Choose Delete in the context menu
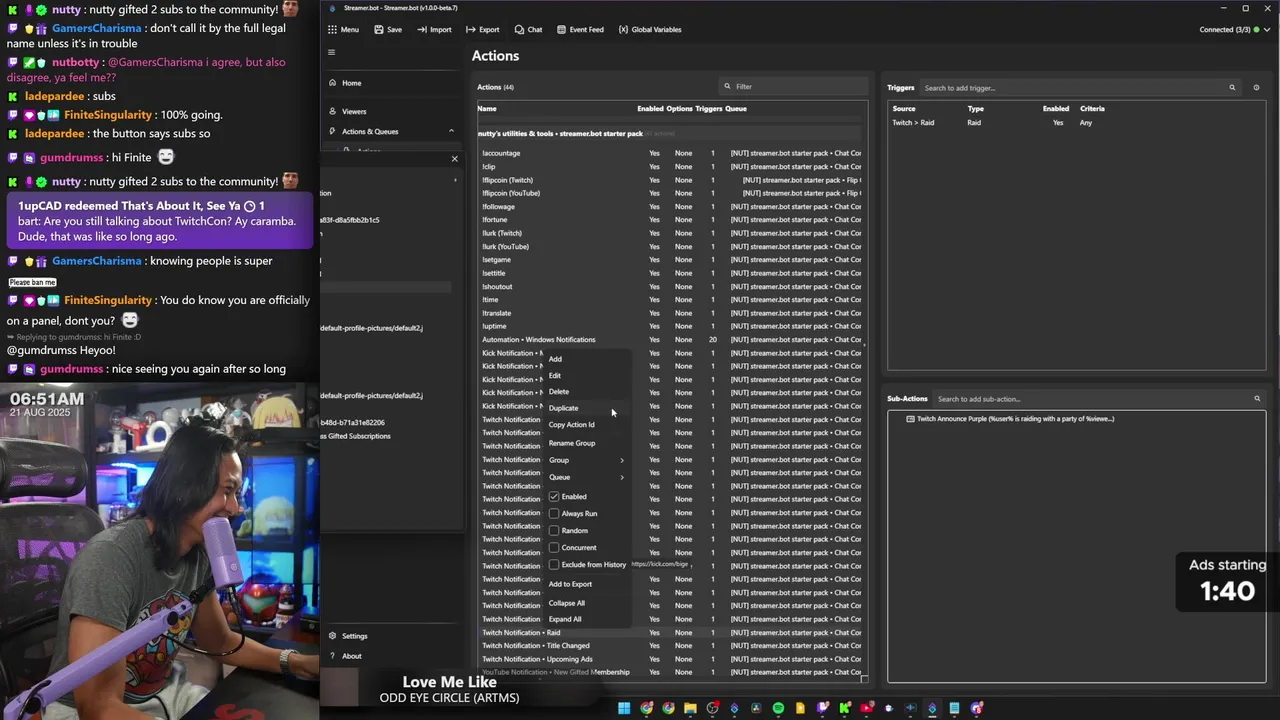Image resolution: width=1280 pixels, height=720 pixels. (558, 392)
